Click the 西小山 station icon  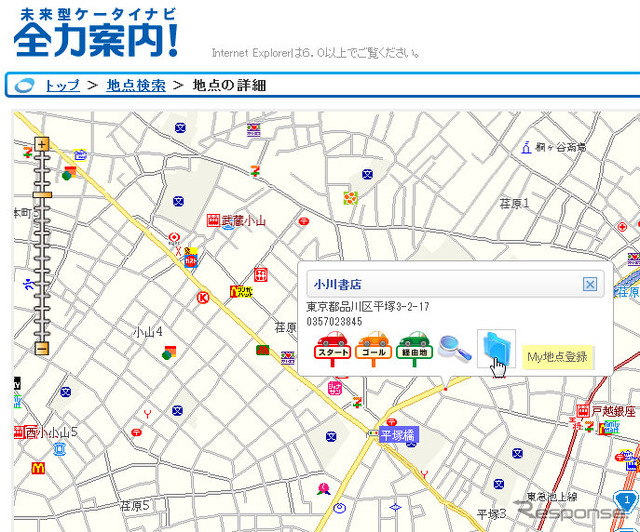click(20, 432)
